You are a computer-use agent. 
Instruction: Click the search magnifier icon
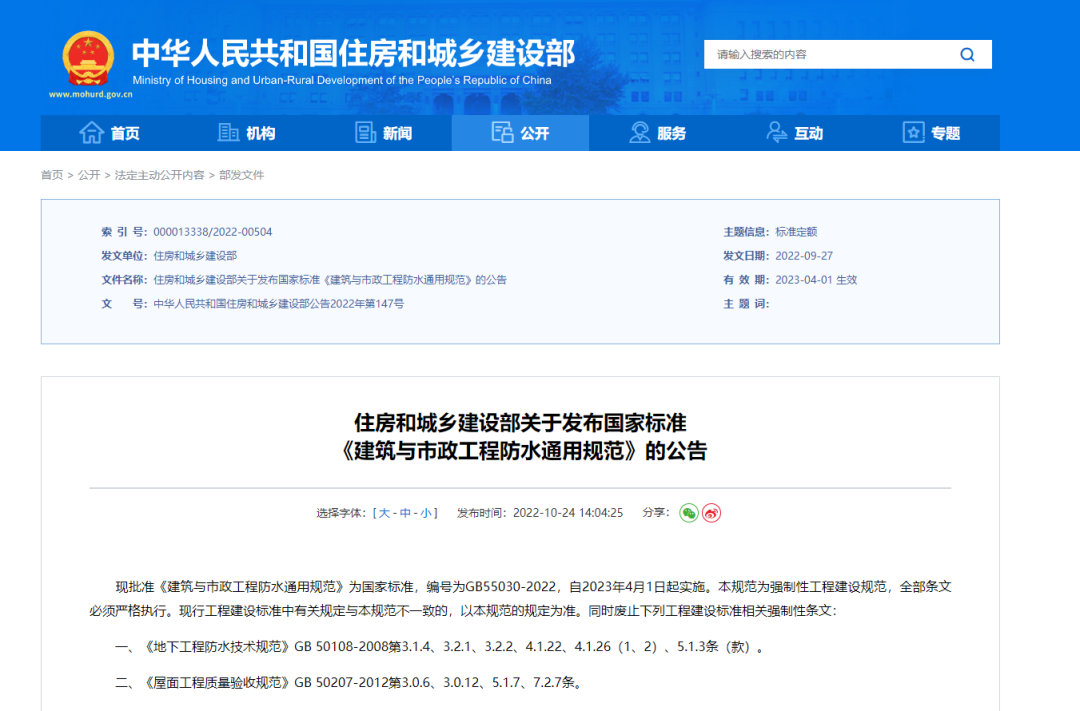(x=967, y=55)
